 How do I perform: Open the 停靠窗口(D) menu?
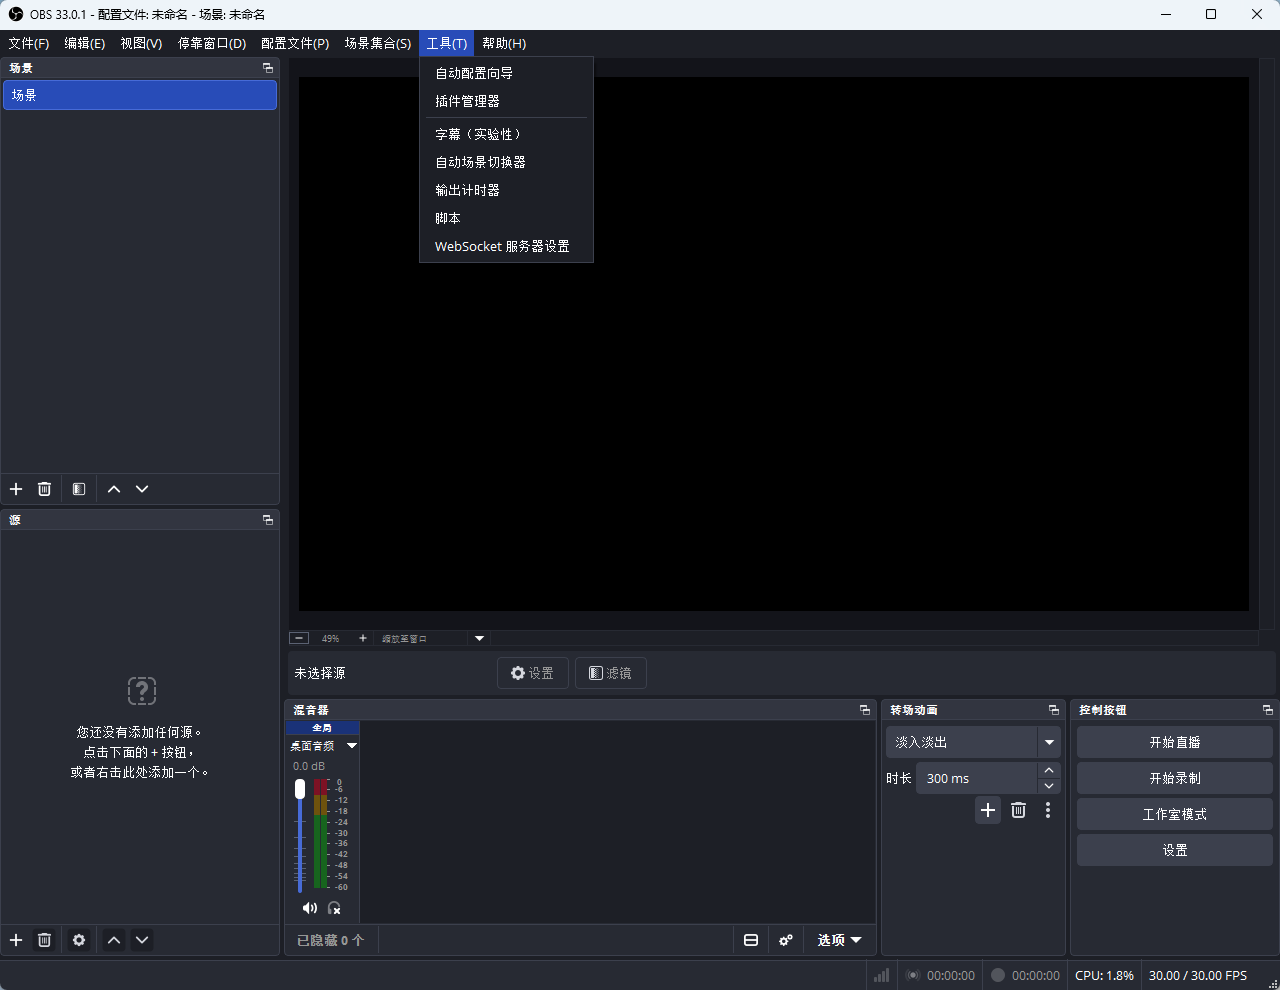(212, 43)
